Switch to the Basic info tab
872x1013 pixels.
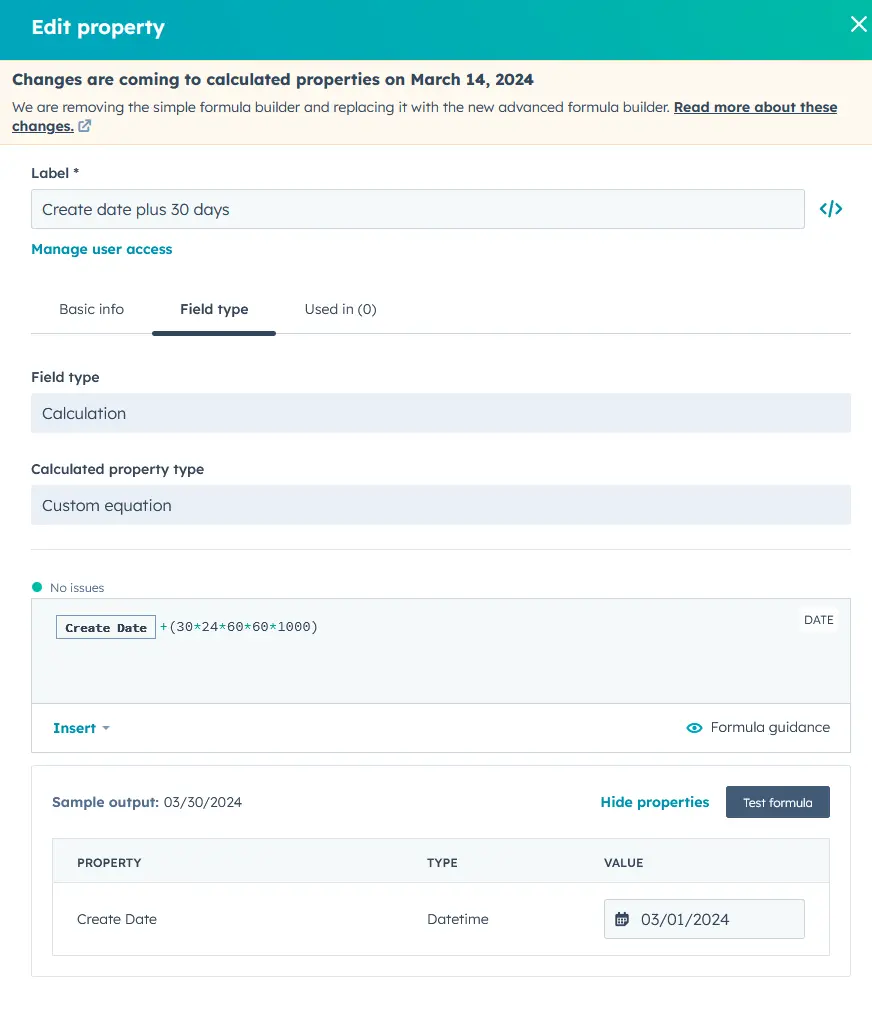(91, 309)
